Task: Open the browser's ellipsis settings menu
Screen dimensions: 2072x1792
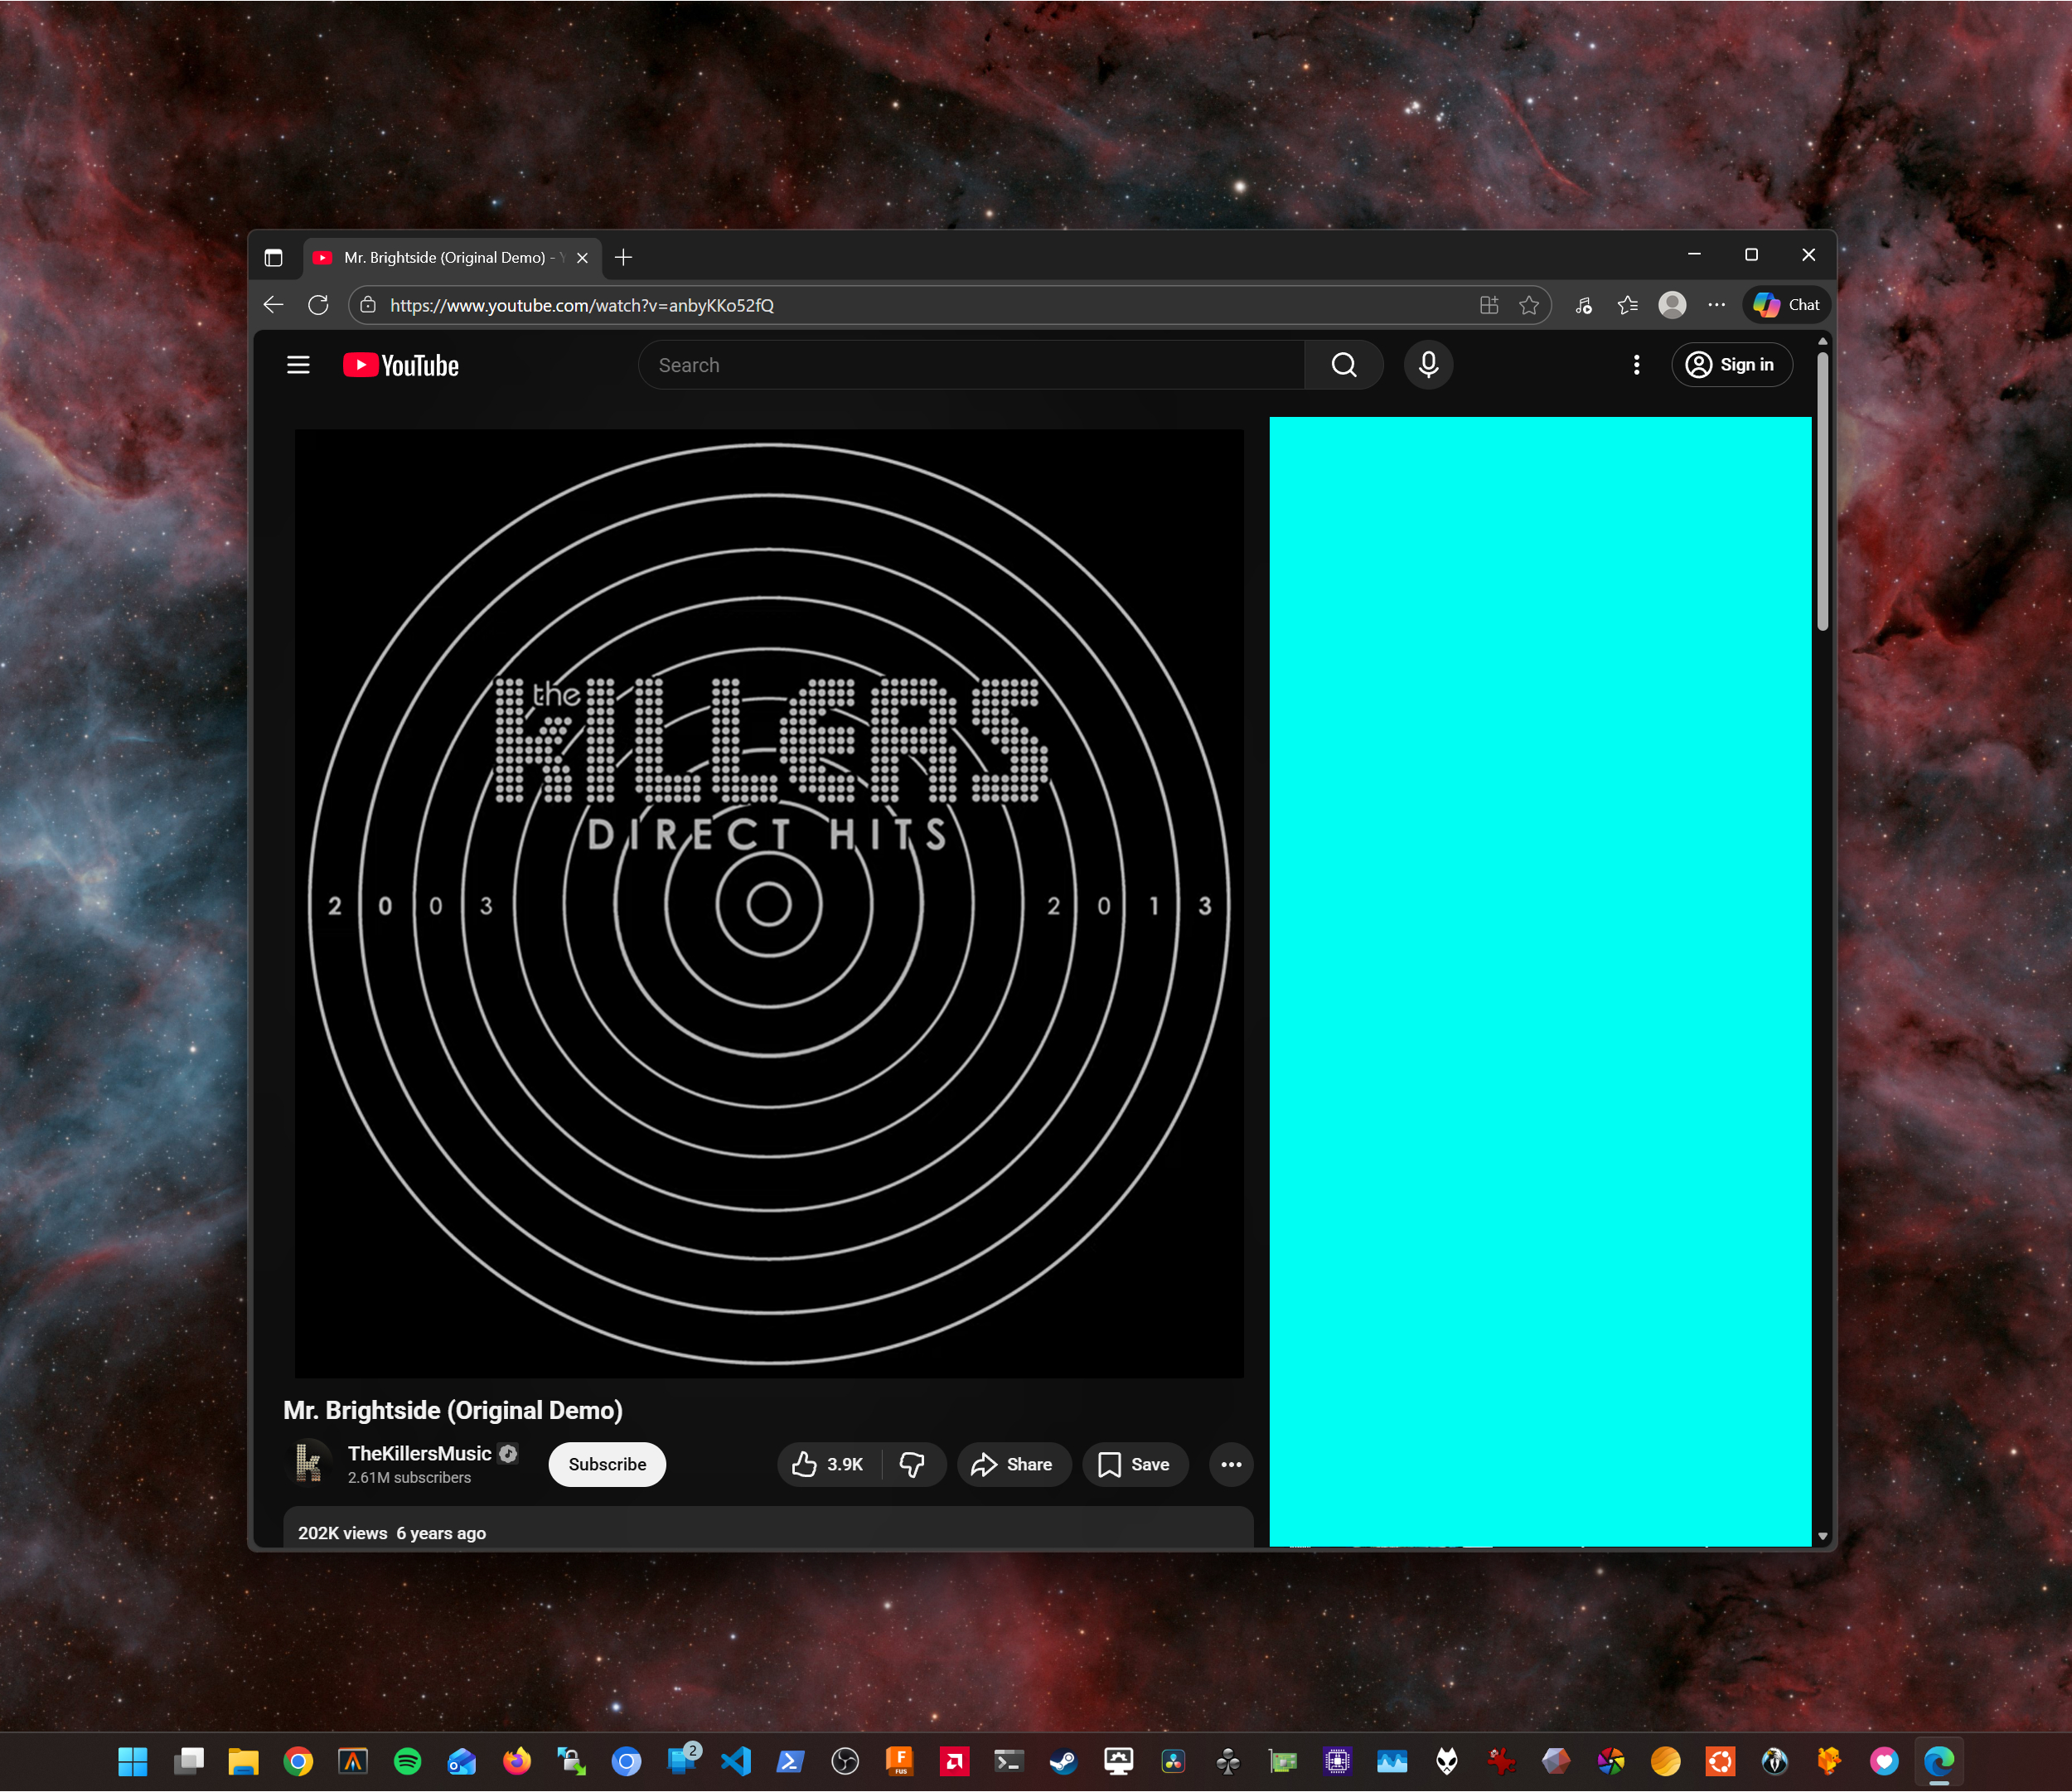Action: [1716, 305]
